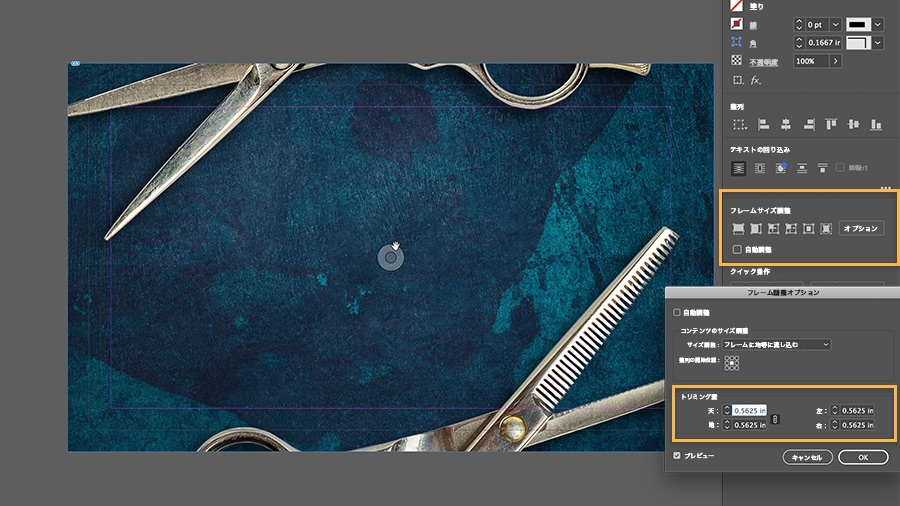Image resolution: width=900 pixels, height=506 pixels.
Task: Click the 地 bottom crop stepper
Action: click(727, 425)
